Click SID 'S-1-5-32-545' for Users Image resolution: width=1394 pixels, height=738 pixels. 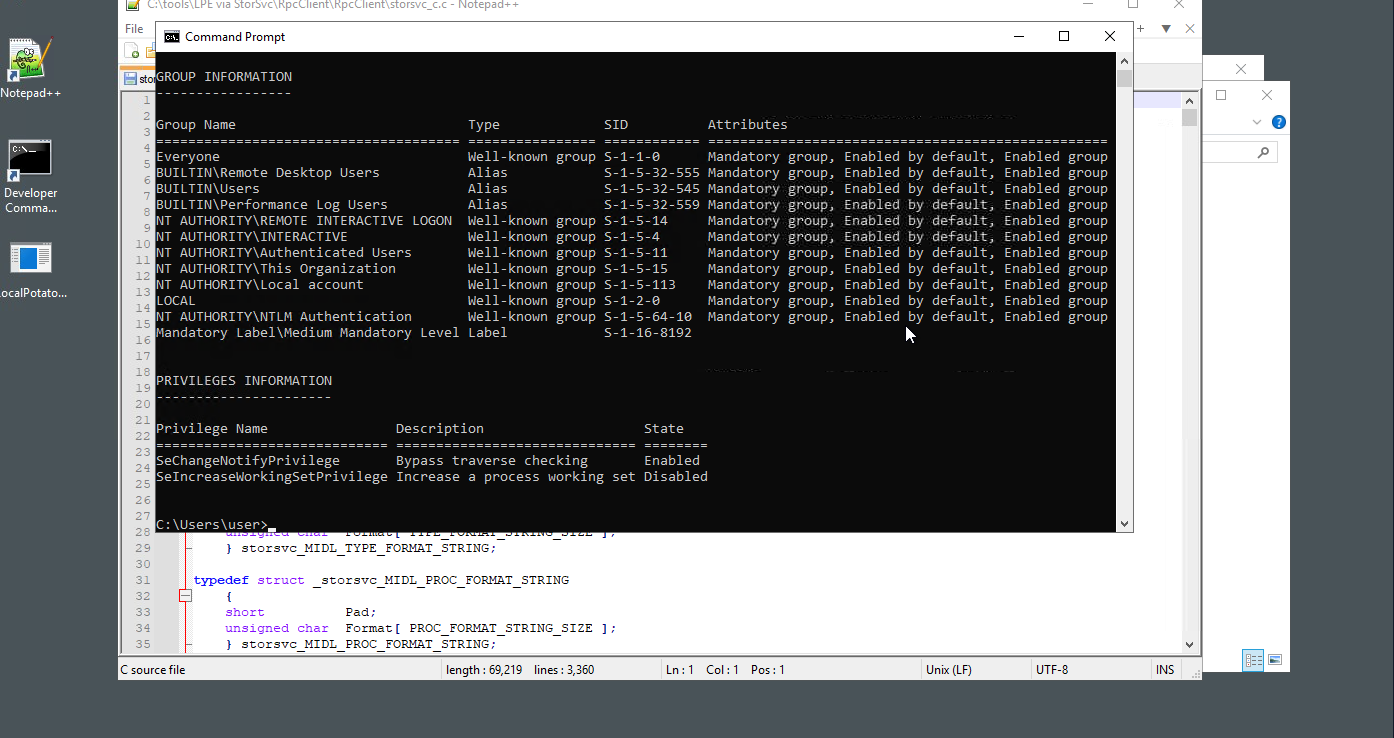tap(652, 189)
